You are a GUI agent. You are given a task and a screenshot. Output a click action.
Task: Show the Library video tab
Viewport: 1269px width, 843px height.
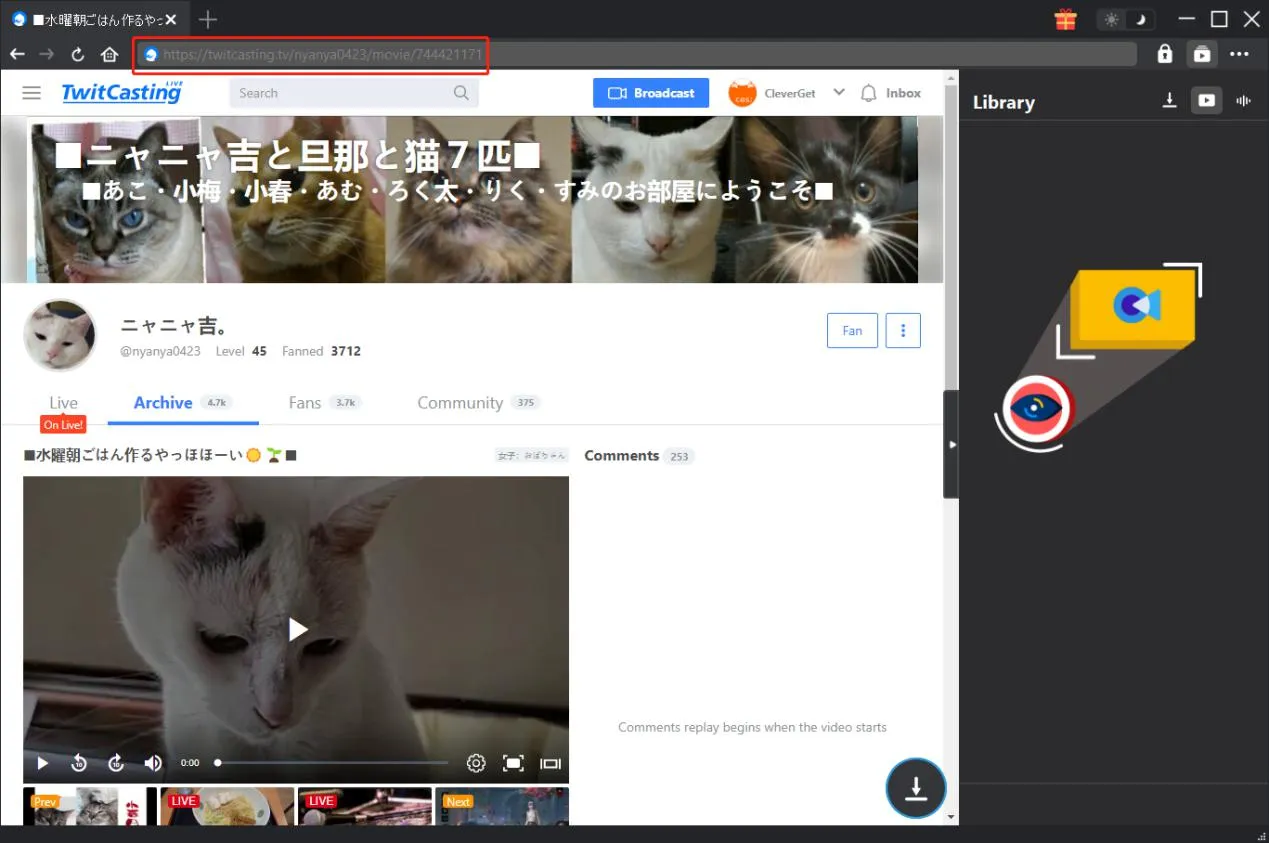1206,100
